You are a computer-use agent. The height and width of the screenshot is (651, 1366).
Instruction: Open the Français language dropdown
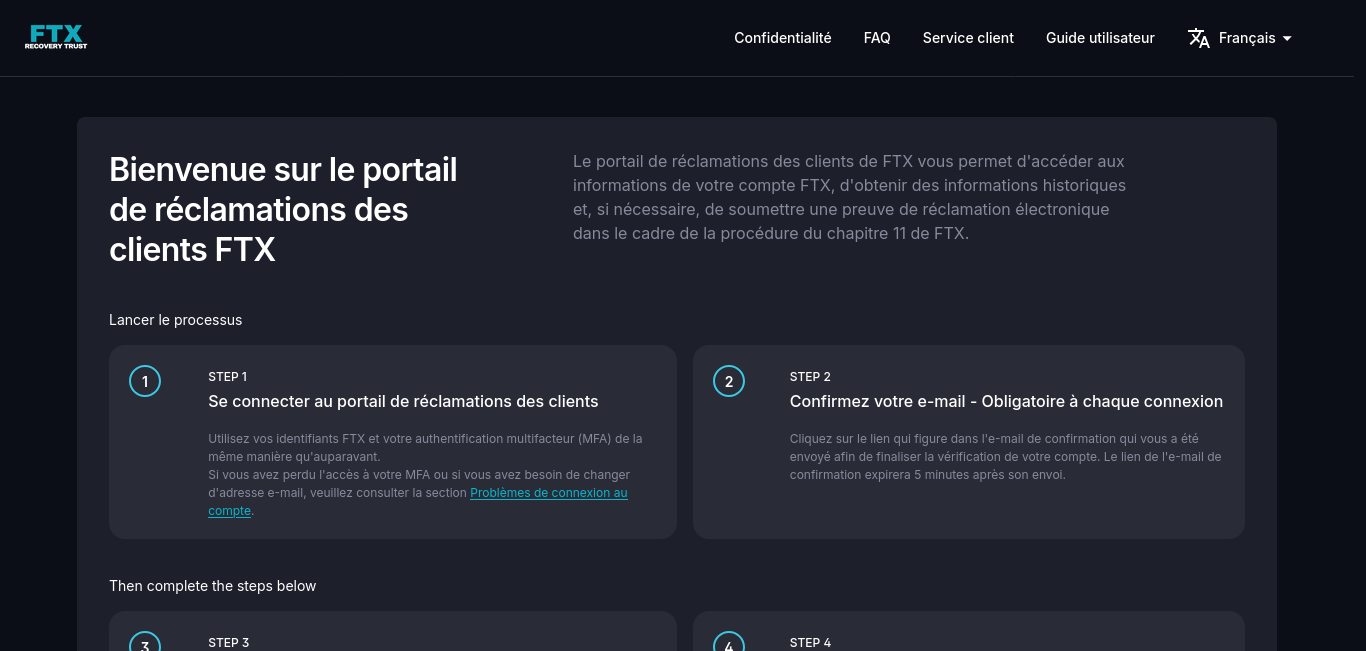[1246, 38]
